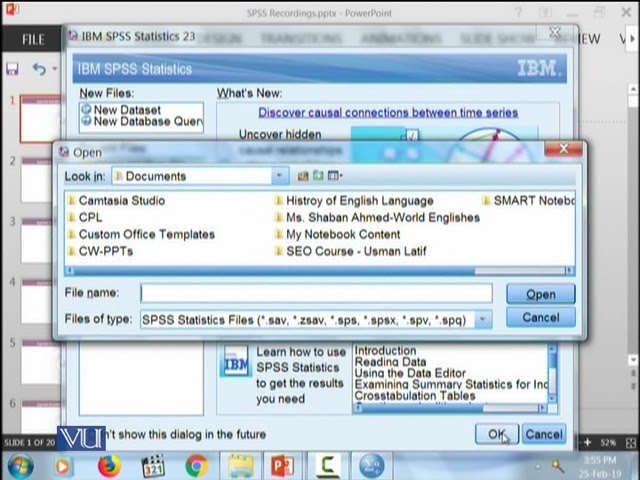640x480 pixels.
Task: Open the My Notebook Content folder
Action: 337,234
